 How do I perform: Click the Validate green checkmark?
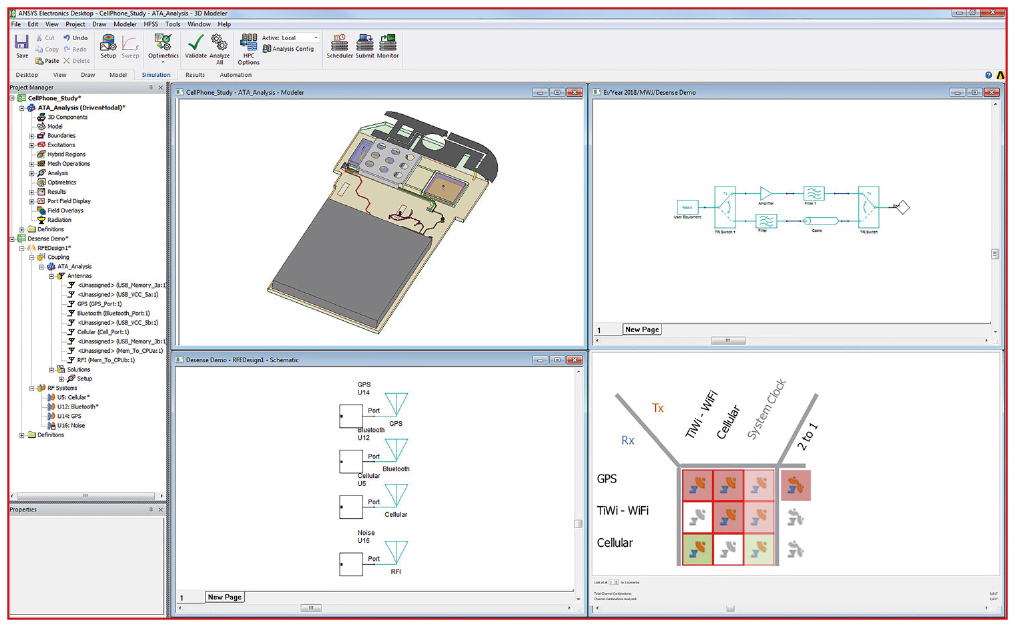(x=195, y=43)
